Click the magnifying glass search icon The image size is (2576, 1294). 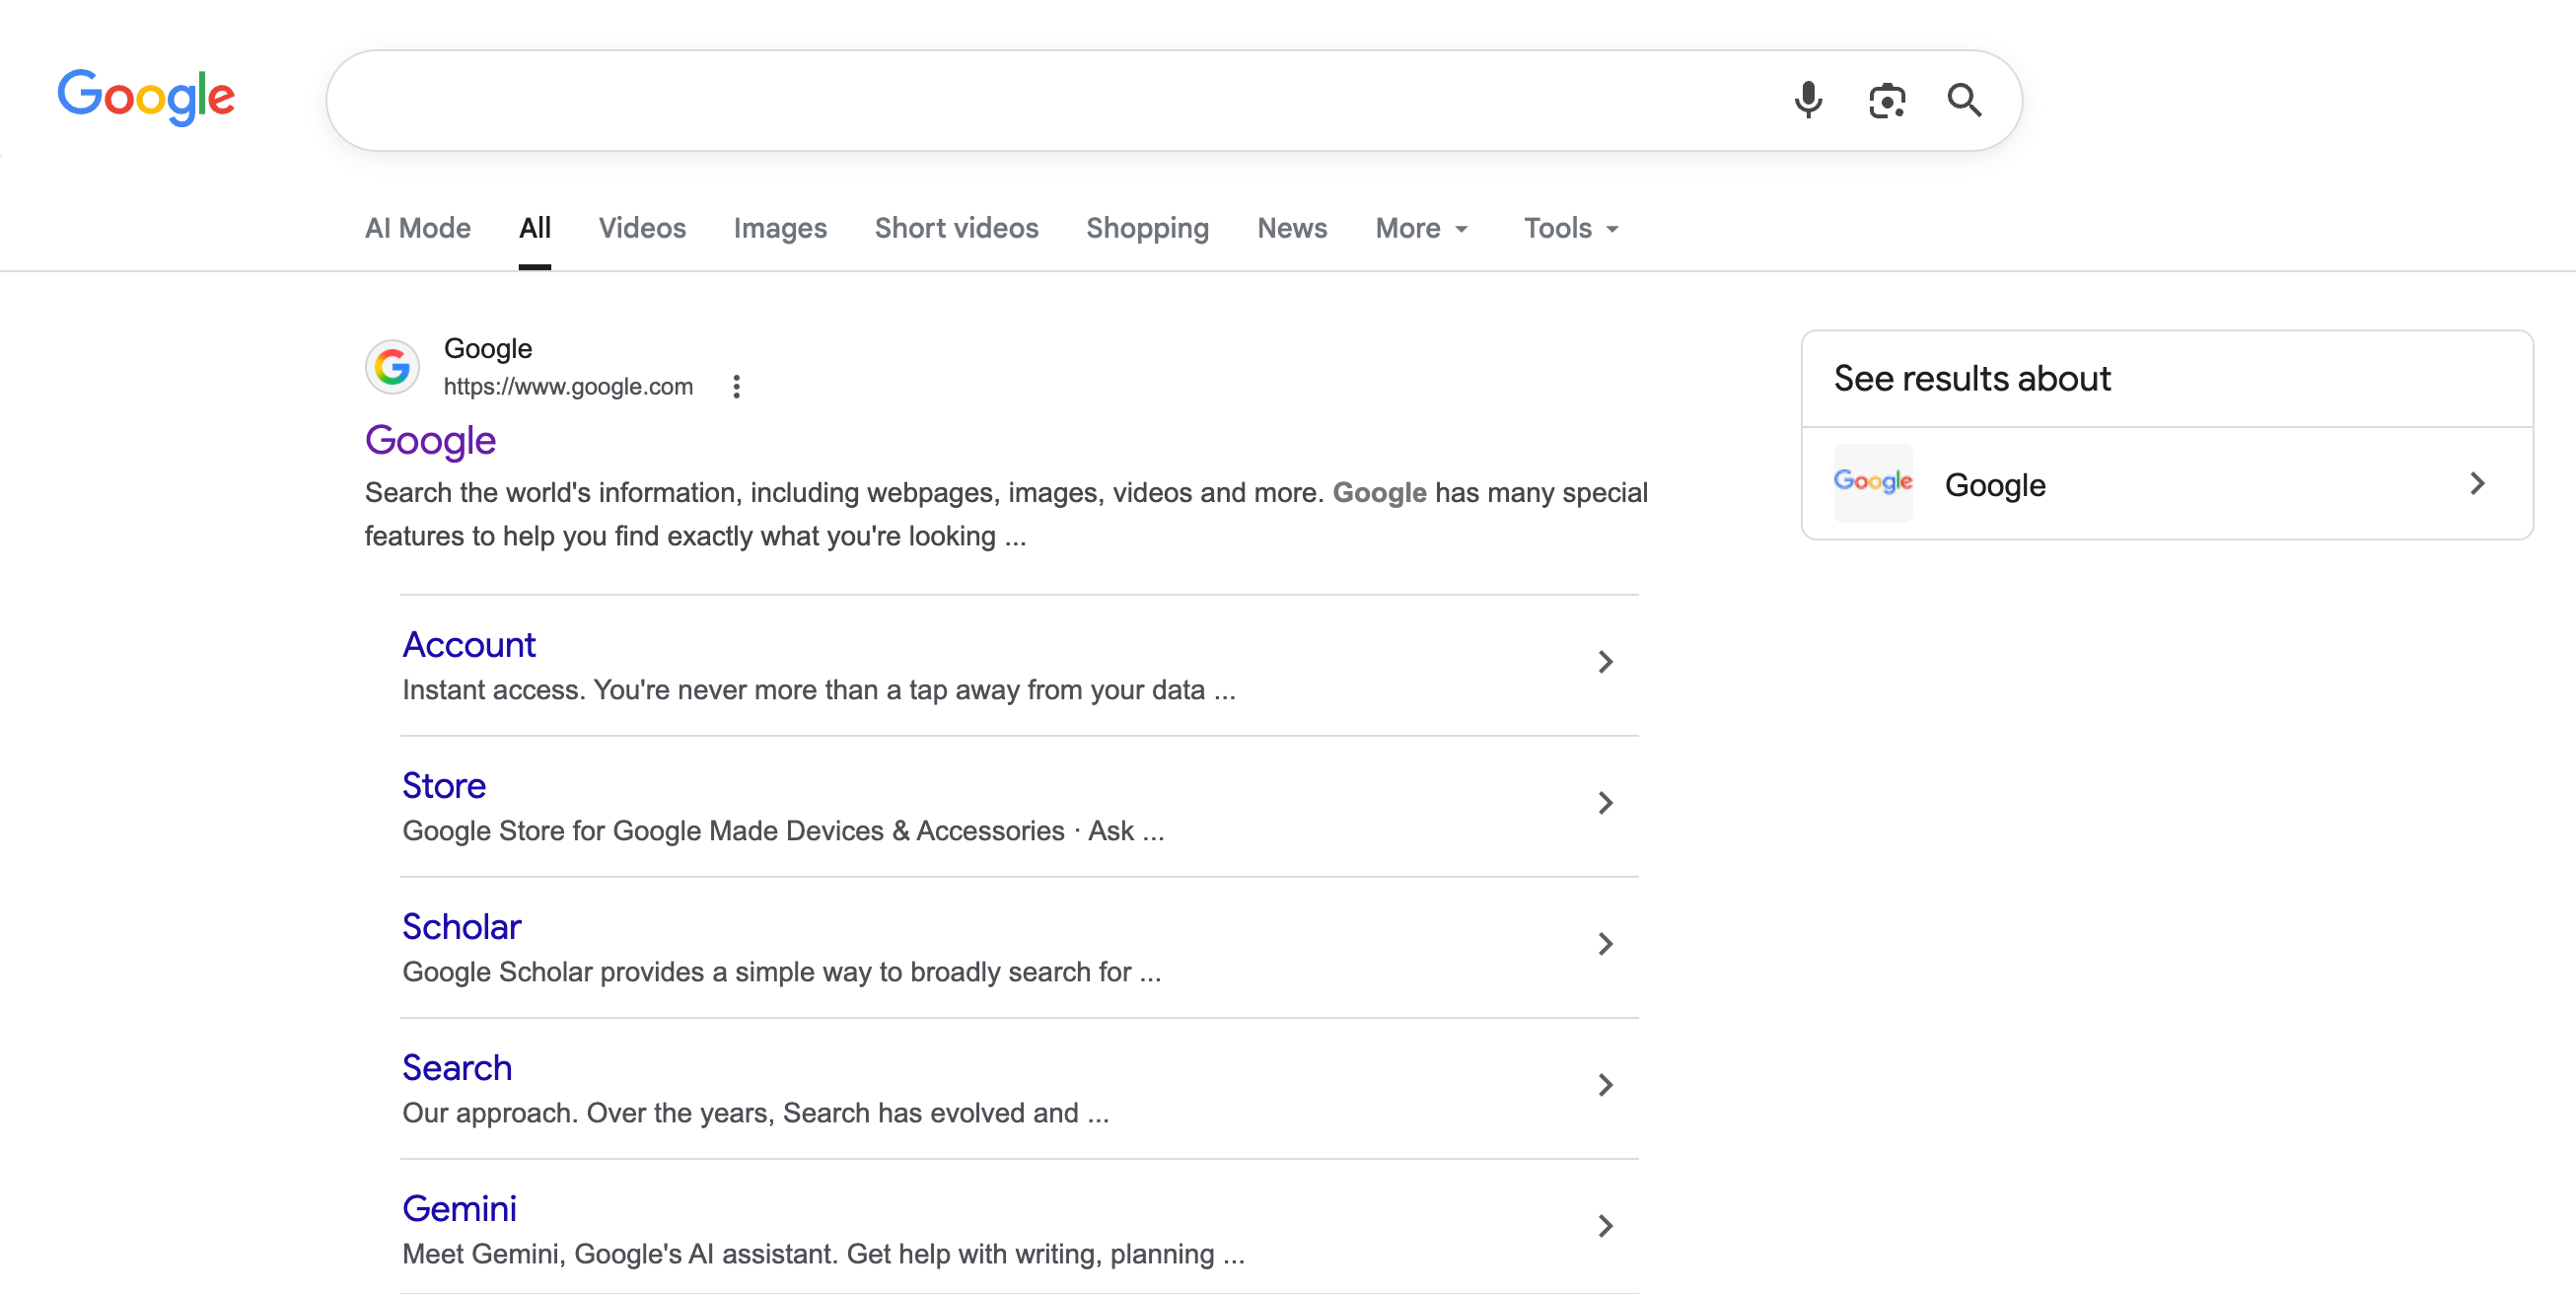tap(1964, 100)
